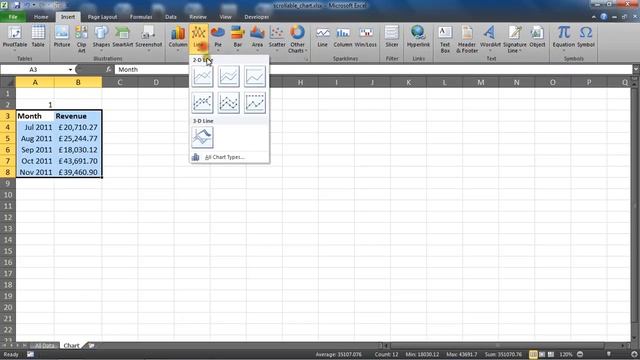This screenshot has height=360, width=640.
Task: Open the Screenshot tool dropdown
Action: click(149, 38)
